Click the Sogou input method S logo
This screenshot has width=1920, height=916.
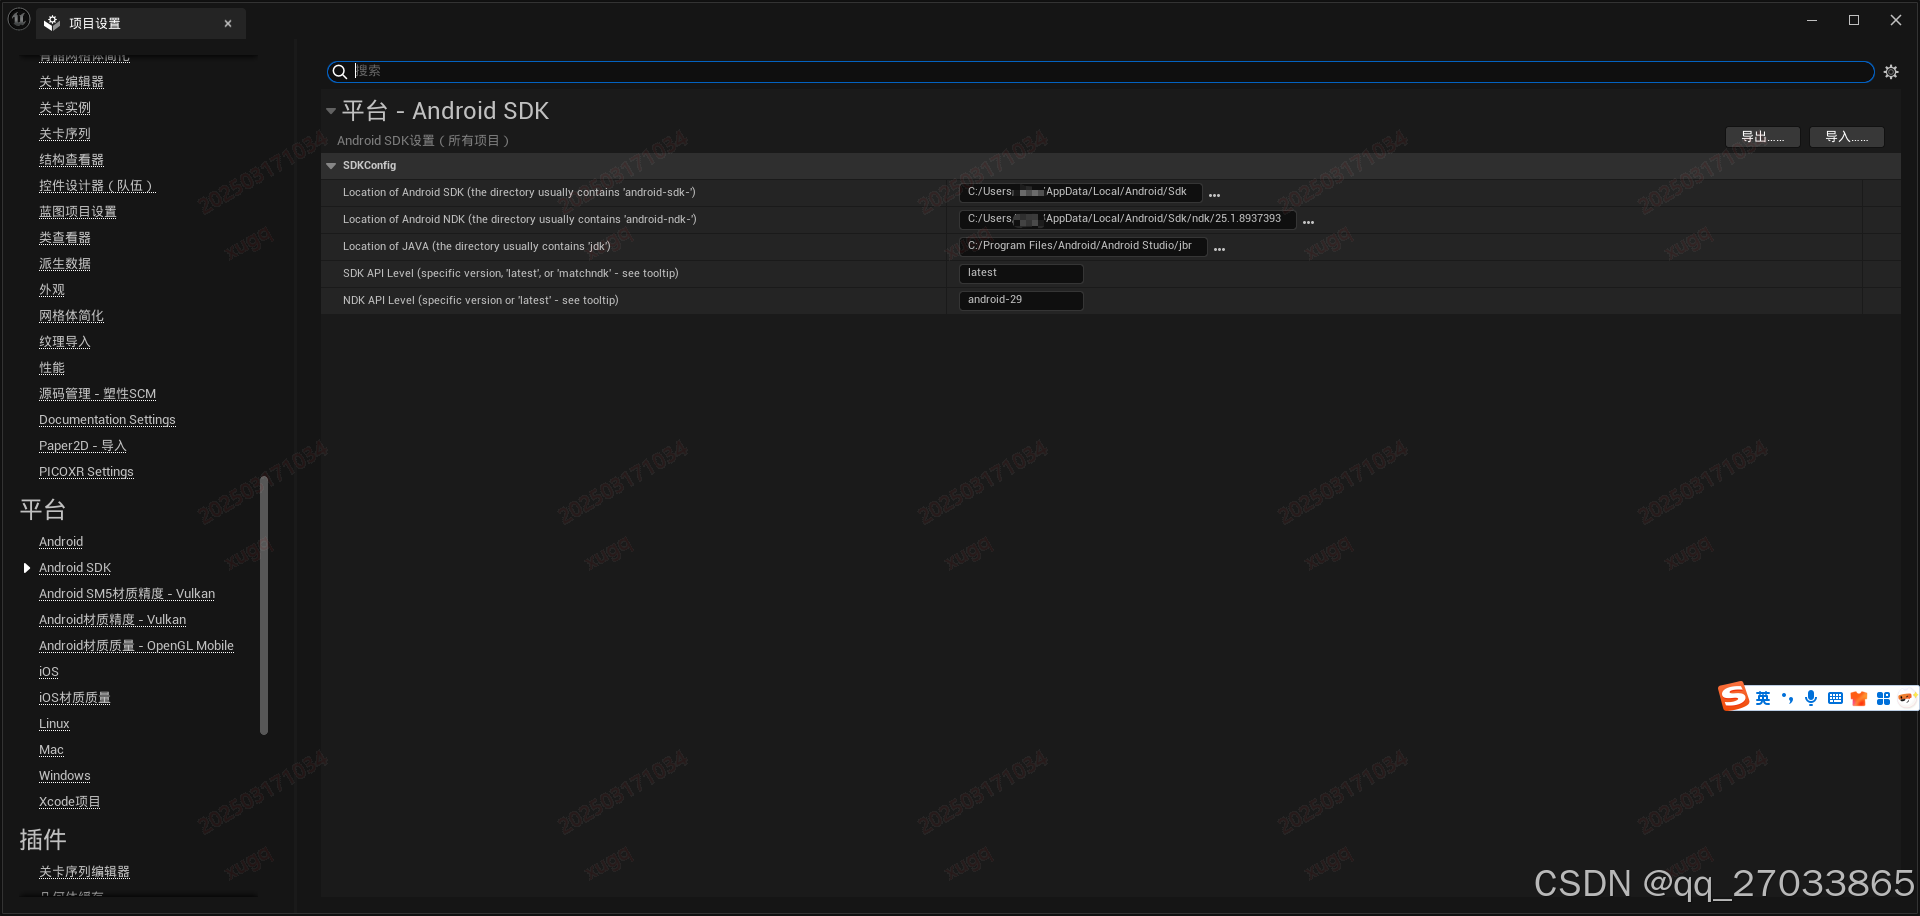1733,696
